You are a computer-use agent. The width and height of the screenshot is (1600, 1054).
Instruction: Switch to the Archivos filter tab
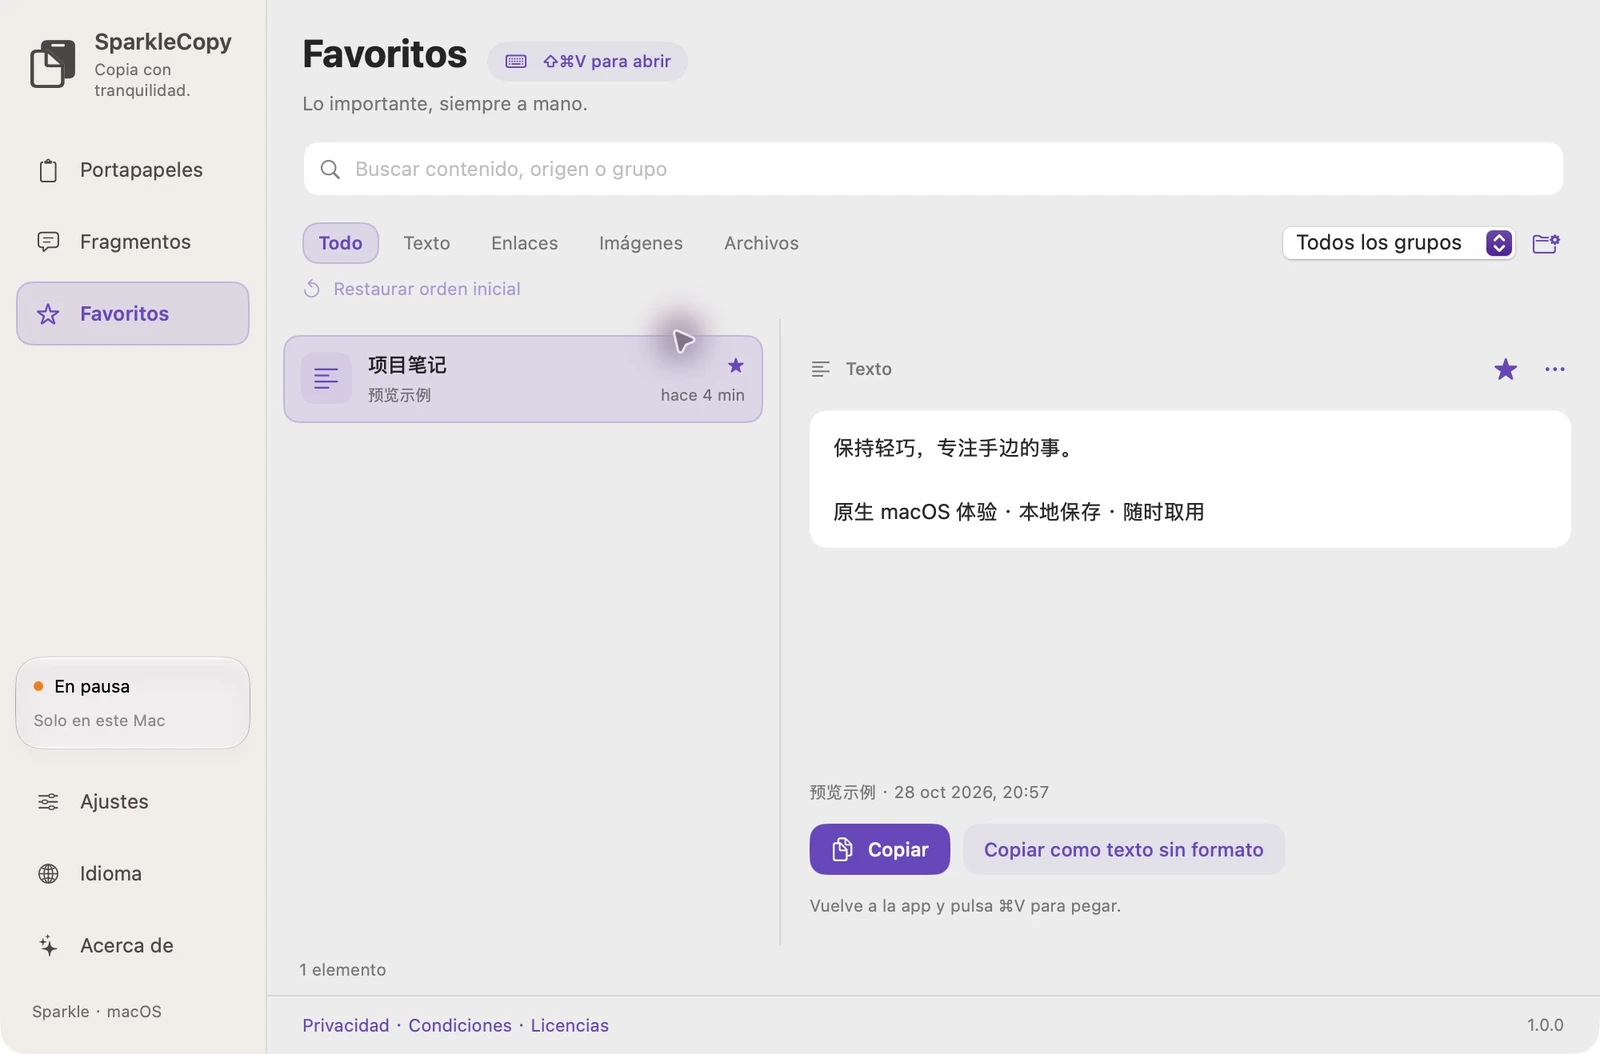point(761,243)
